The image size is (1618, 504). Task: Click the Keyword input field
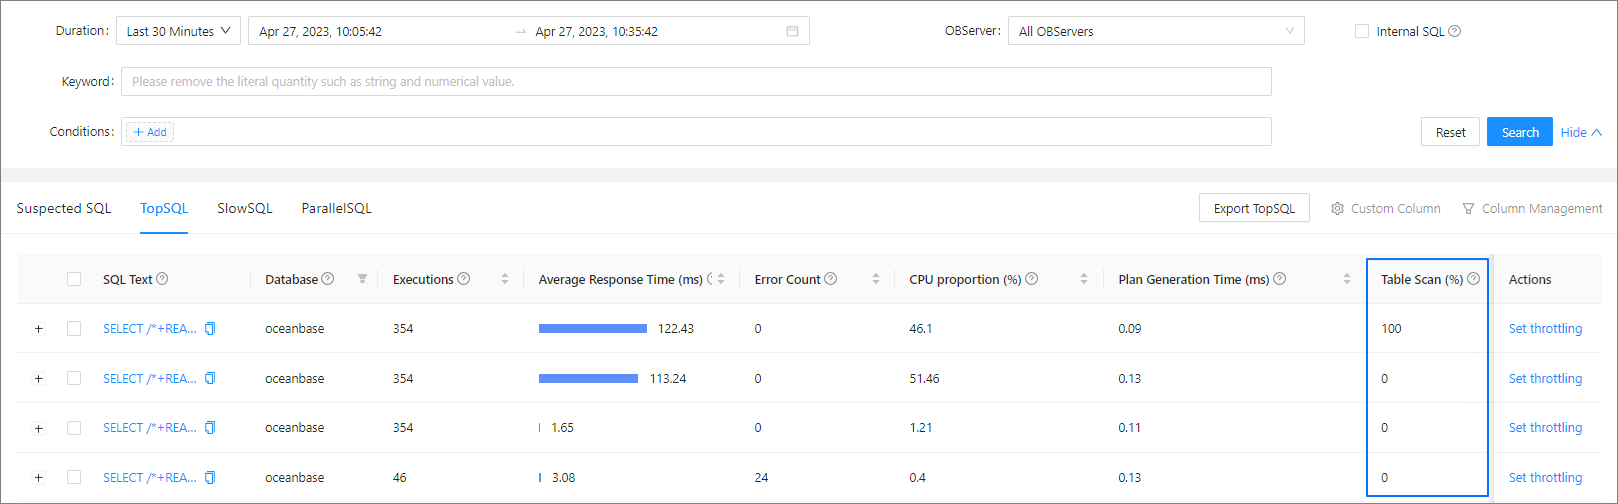(695, 81)
